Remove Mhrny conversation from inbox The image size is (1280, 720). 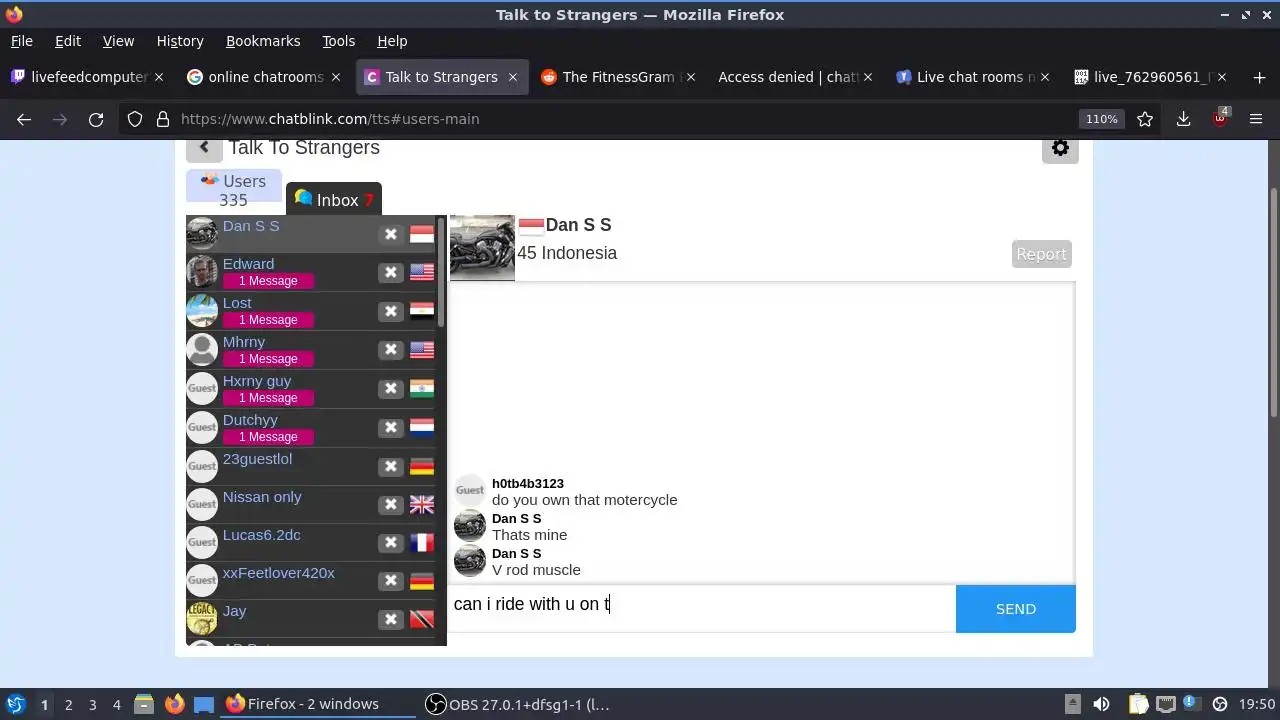click(391, 350)
